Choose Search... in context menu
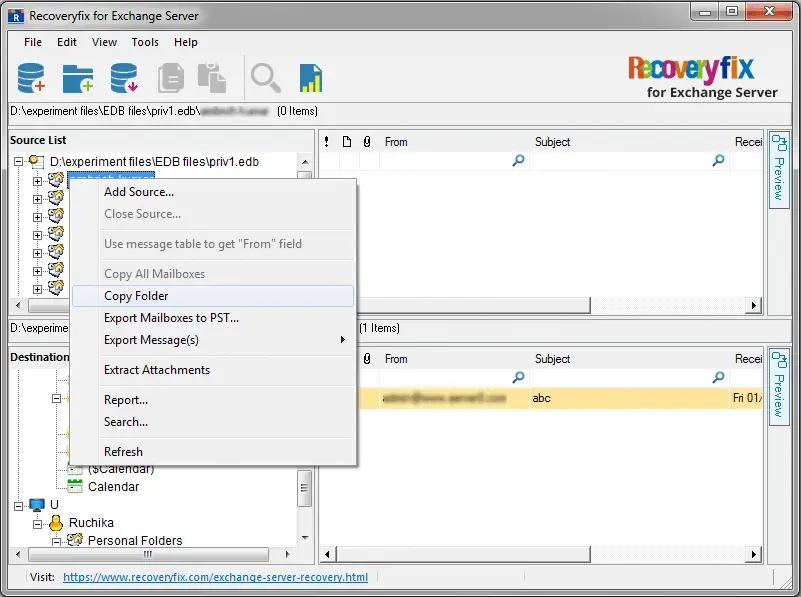 (213, 422)
